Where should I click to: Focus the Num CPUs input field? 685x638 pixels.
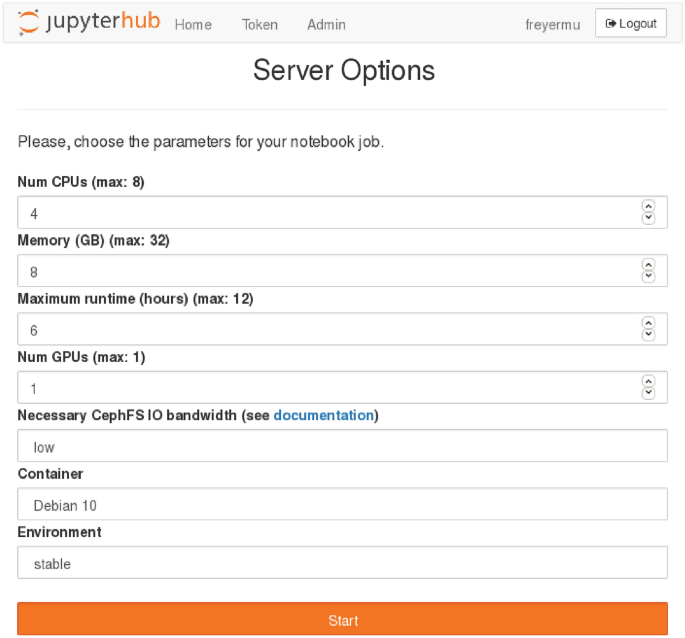pyautogui.click(x=320, y=213)
